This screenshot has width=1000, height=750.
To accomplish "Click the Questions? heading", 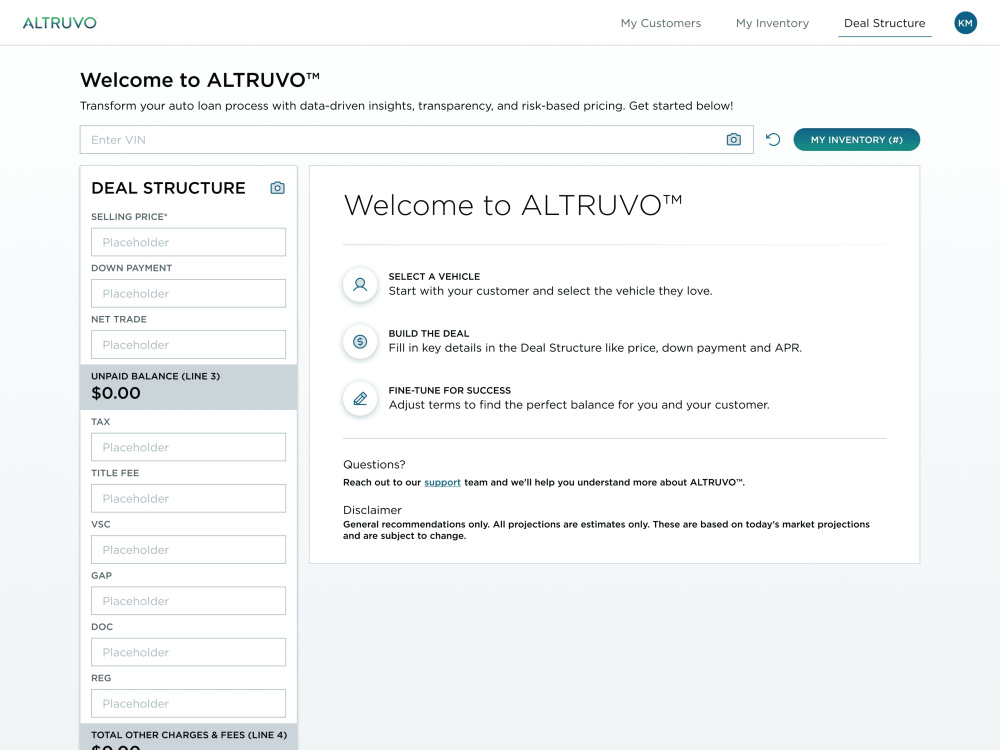I will pyautogui.click(x=374, y=464).
